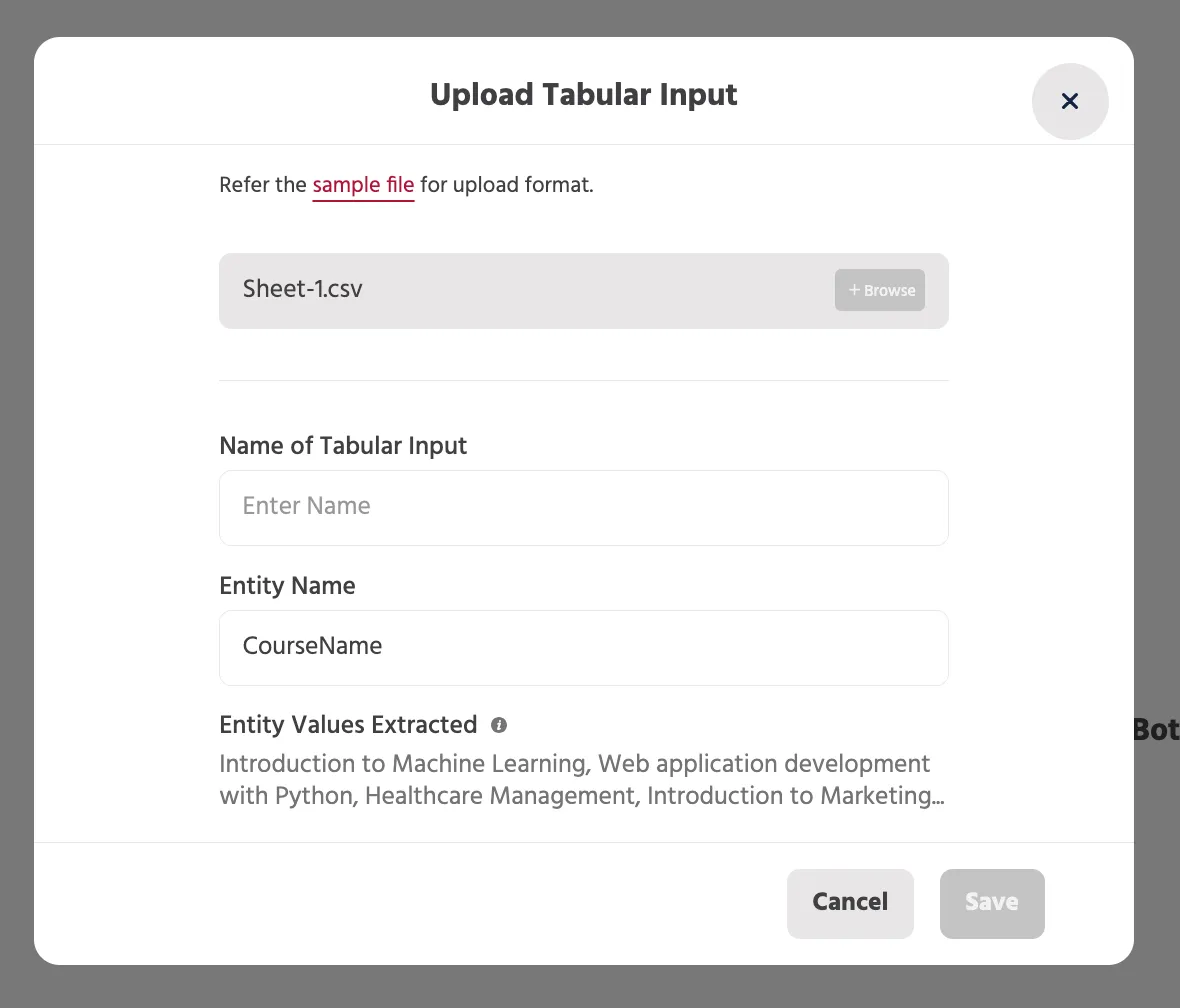Click the Entity Name label

pyautogui.click(x=287, y=586)
